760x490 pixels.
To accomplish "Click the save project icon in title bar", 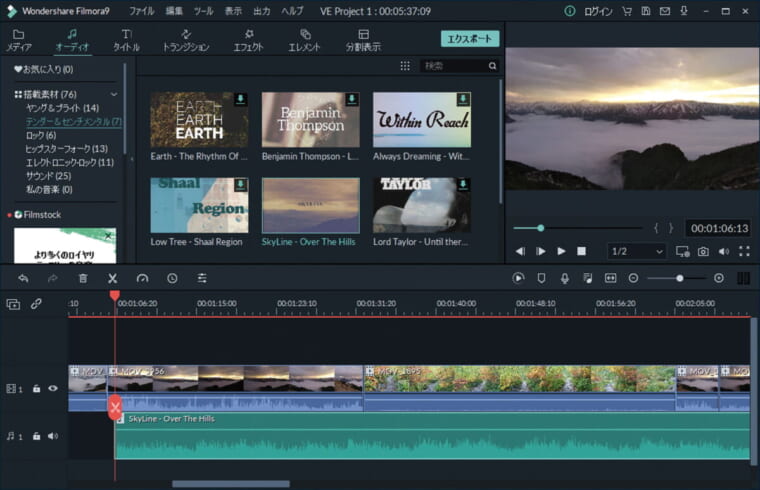I will coord(646,11).
